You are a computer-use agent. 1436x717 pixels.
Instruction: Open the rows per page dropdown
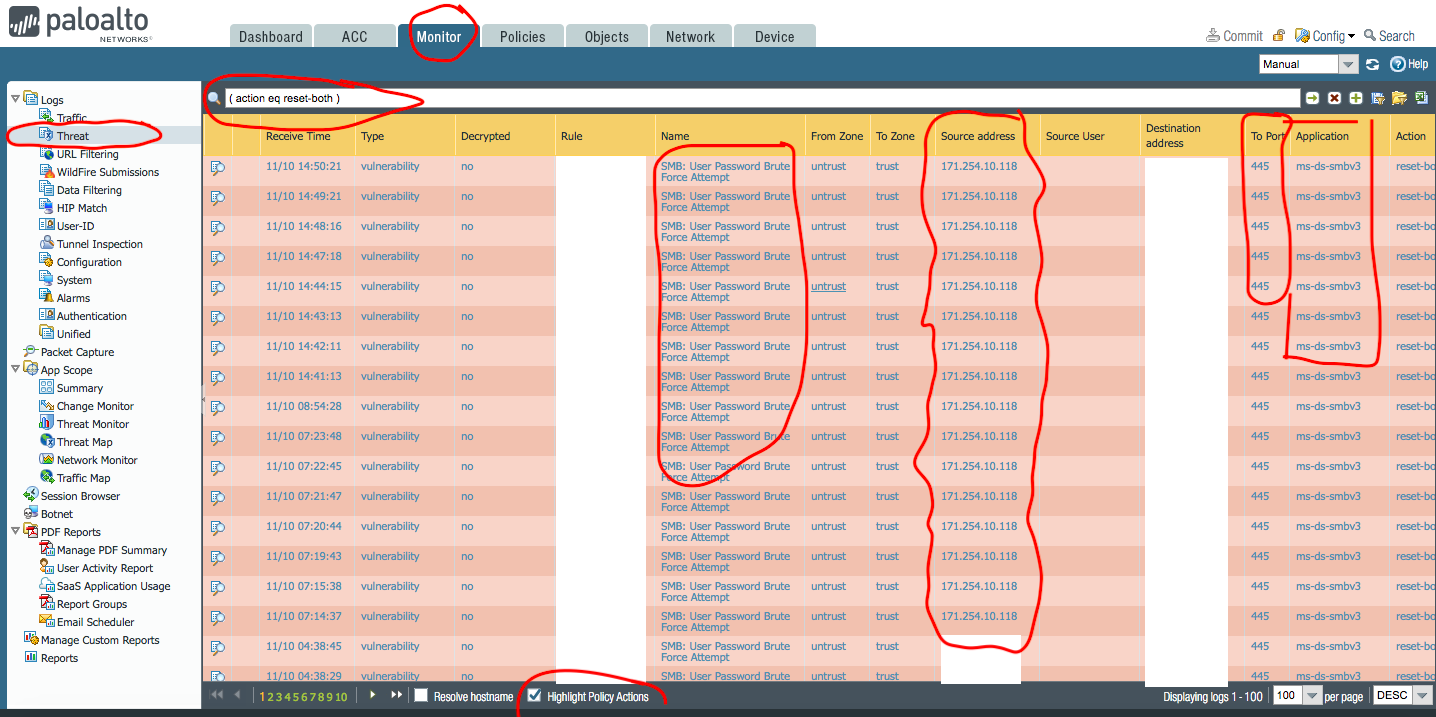(x=1312, y=696)
